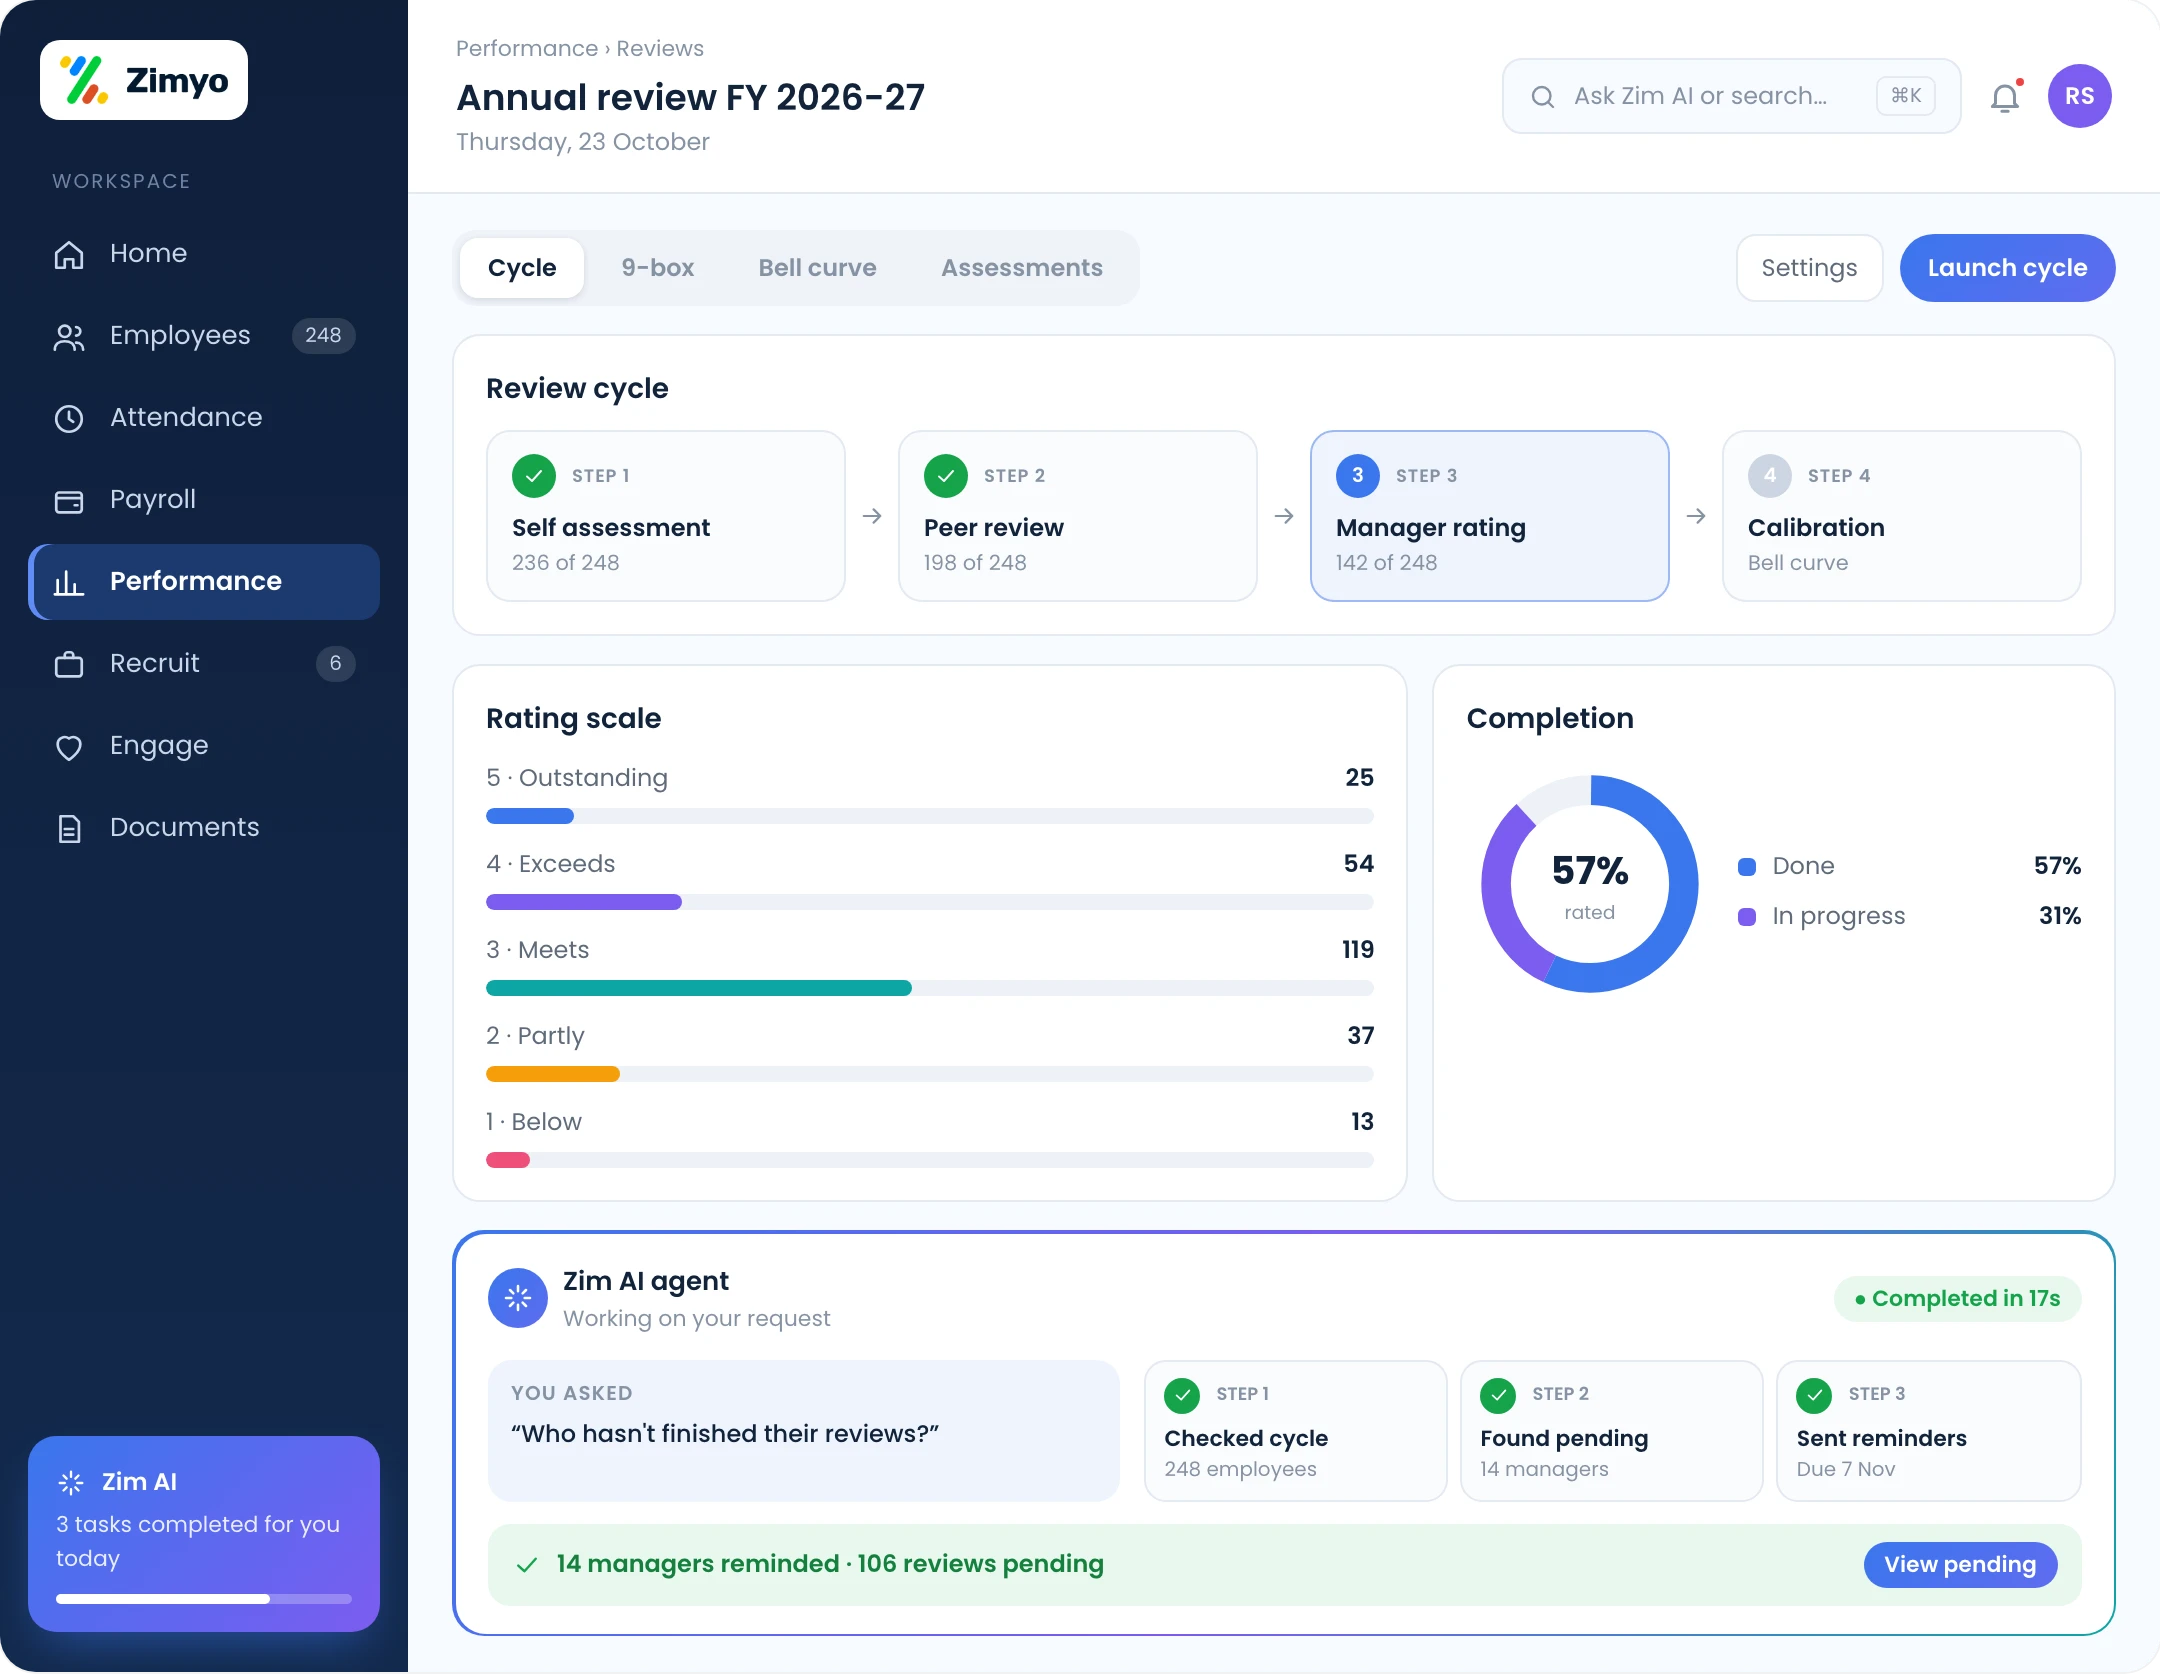Open the Bell curve tab
2160x1674 pixels.
click(817, 268)
